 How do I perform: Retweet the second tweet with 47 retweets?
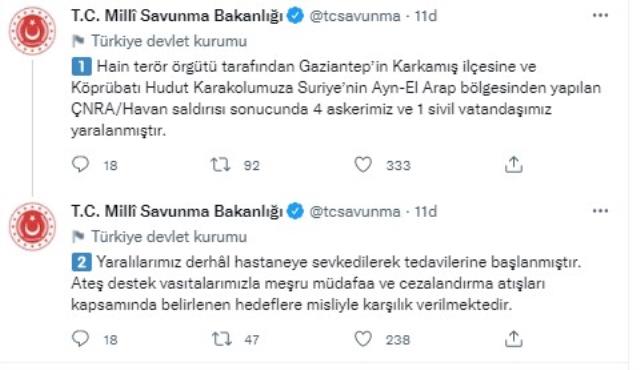(x=222, y=339)
